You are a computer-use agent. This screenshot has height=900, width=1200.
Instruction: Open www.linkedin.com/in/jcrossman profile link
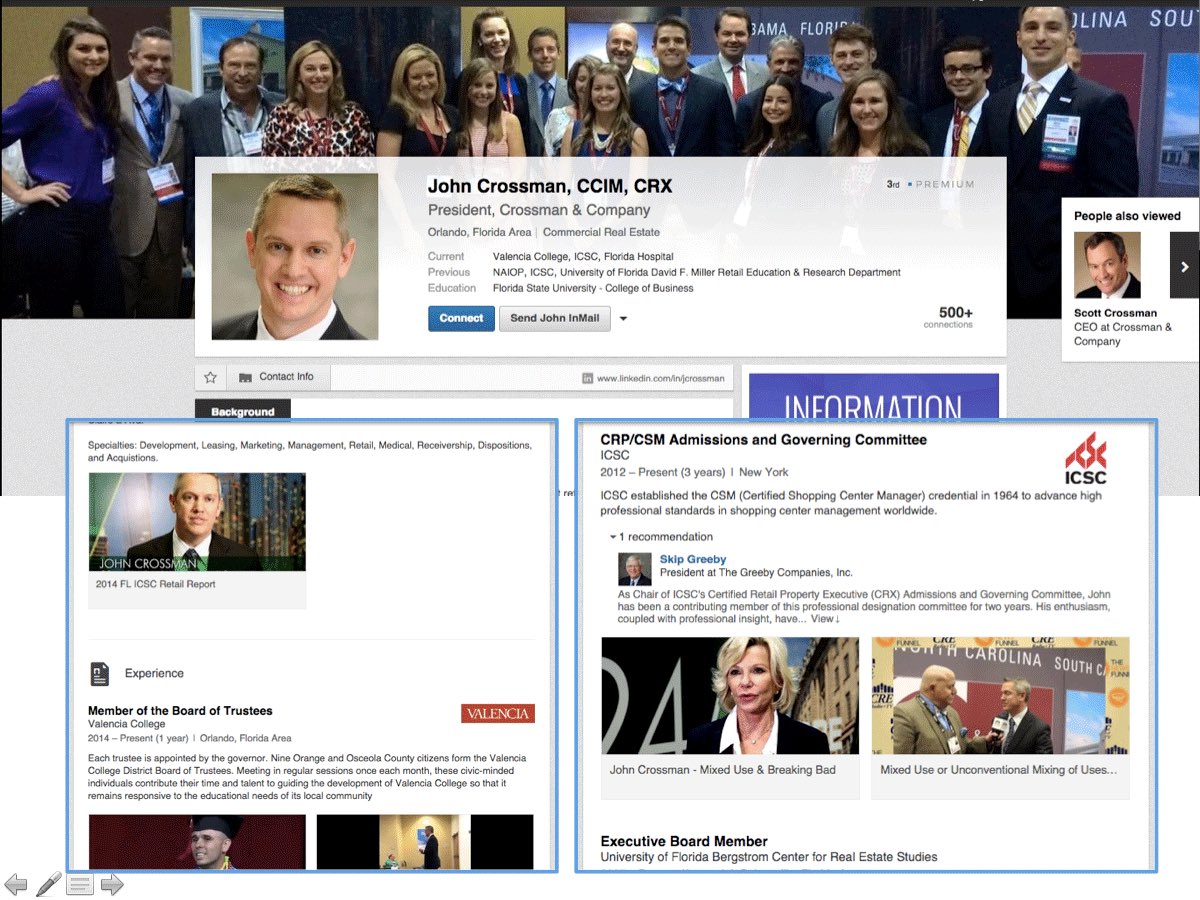660,378
